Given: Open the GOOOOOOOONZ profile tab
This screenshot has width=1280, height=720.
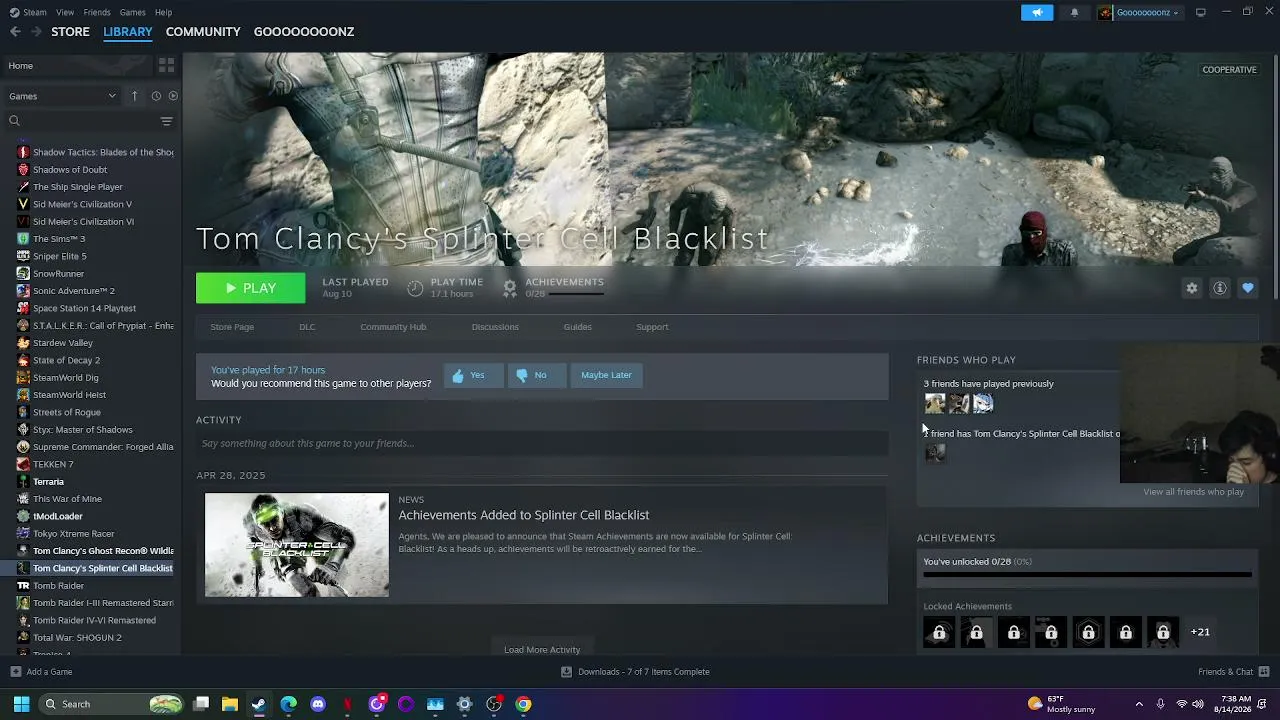Looking at the screenshot, I should click(304, 32).
